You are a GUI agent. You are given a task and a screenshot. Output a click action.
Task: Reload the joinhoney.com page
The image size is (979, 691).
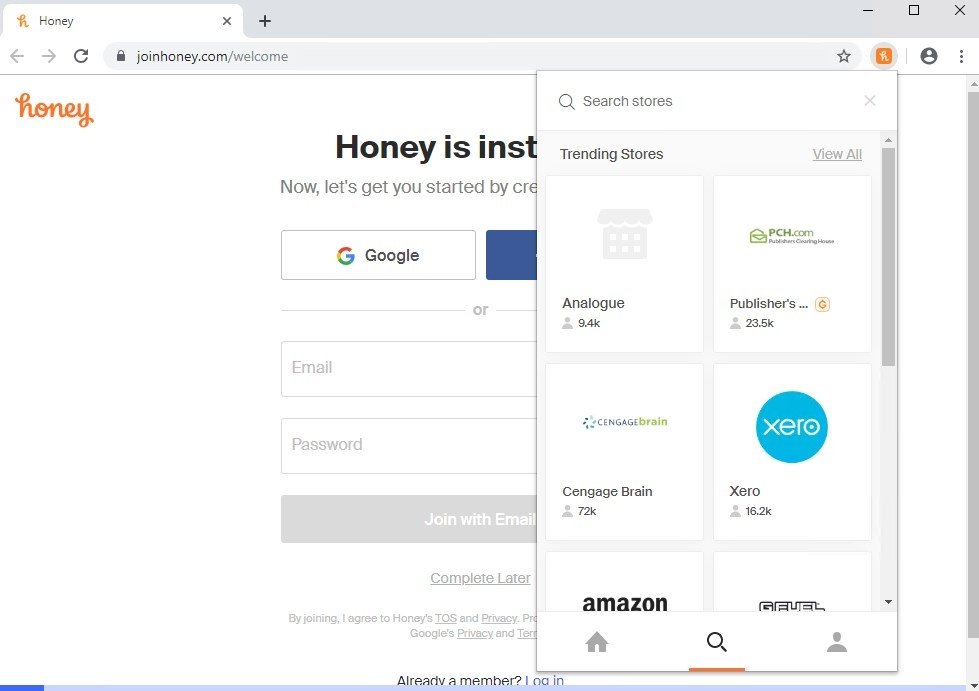81,56
